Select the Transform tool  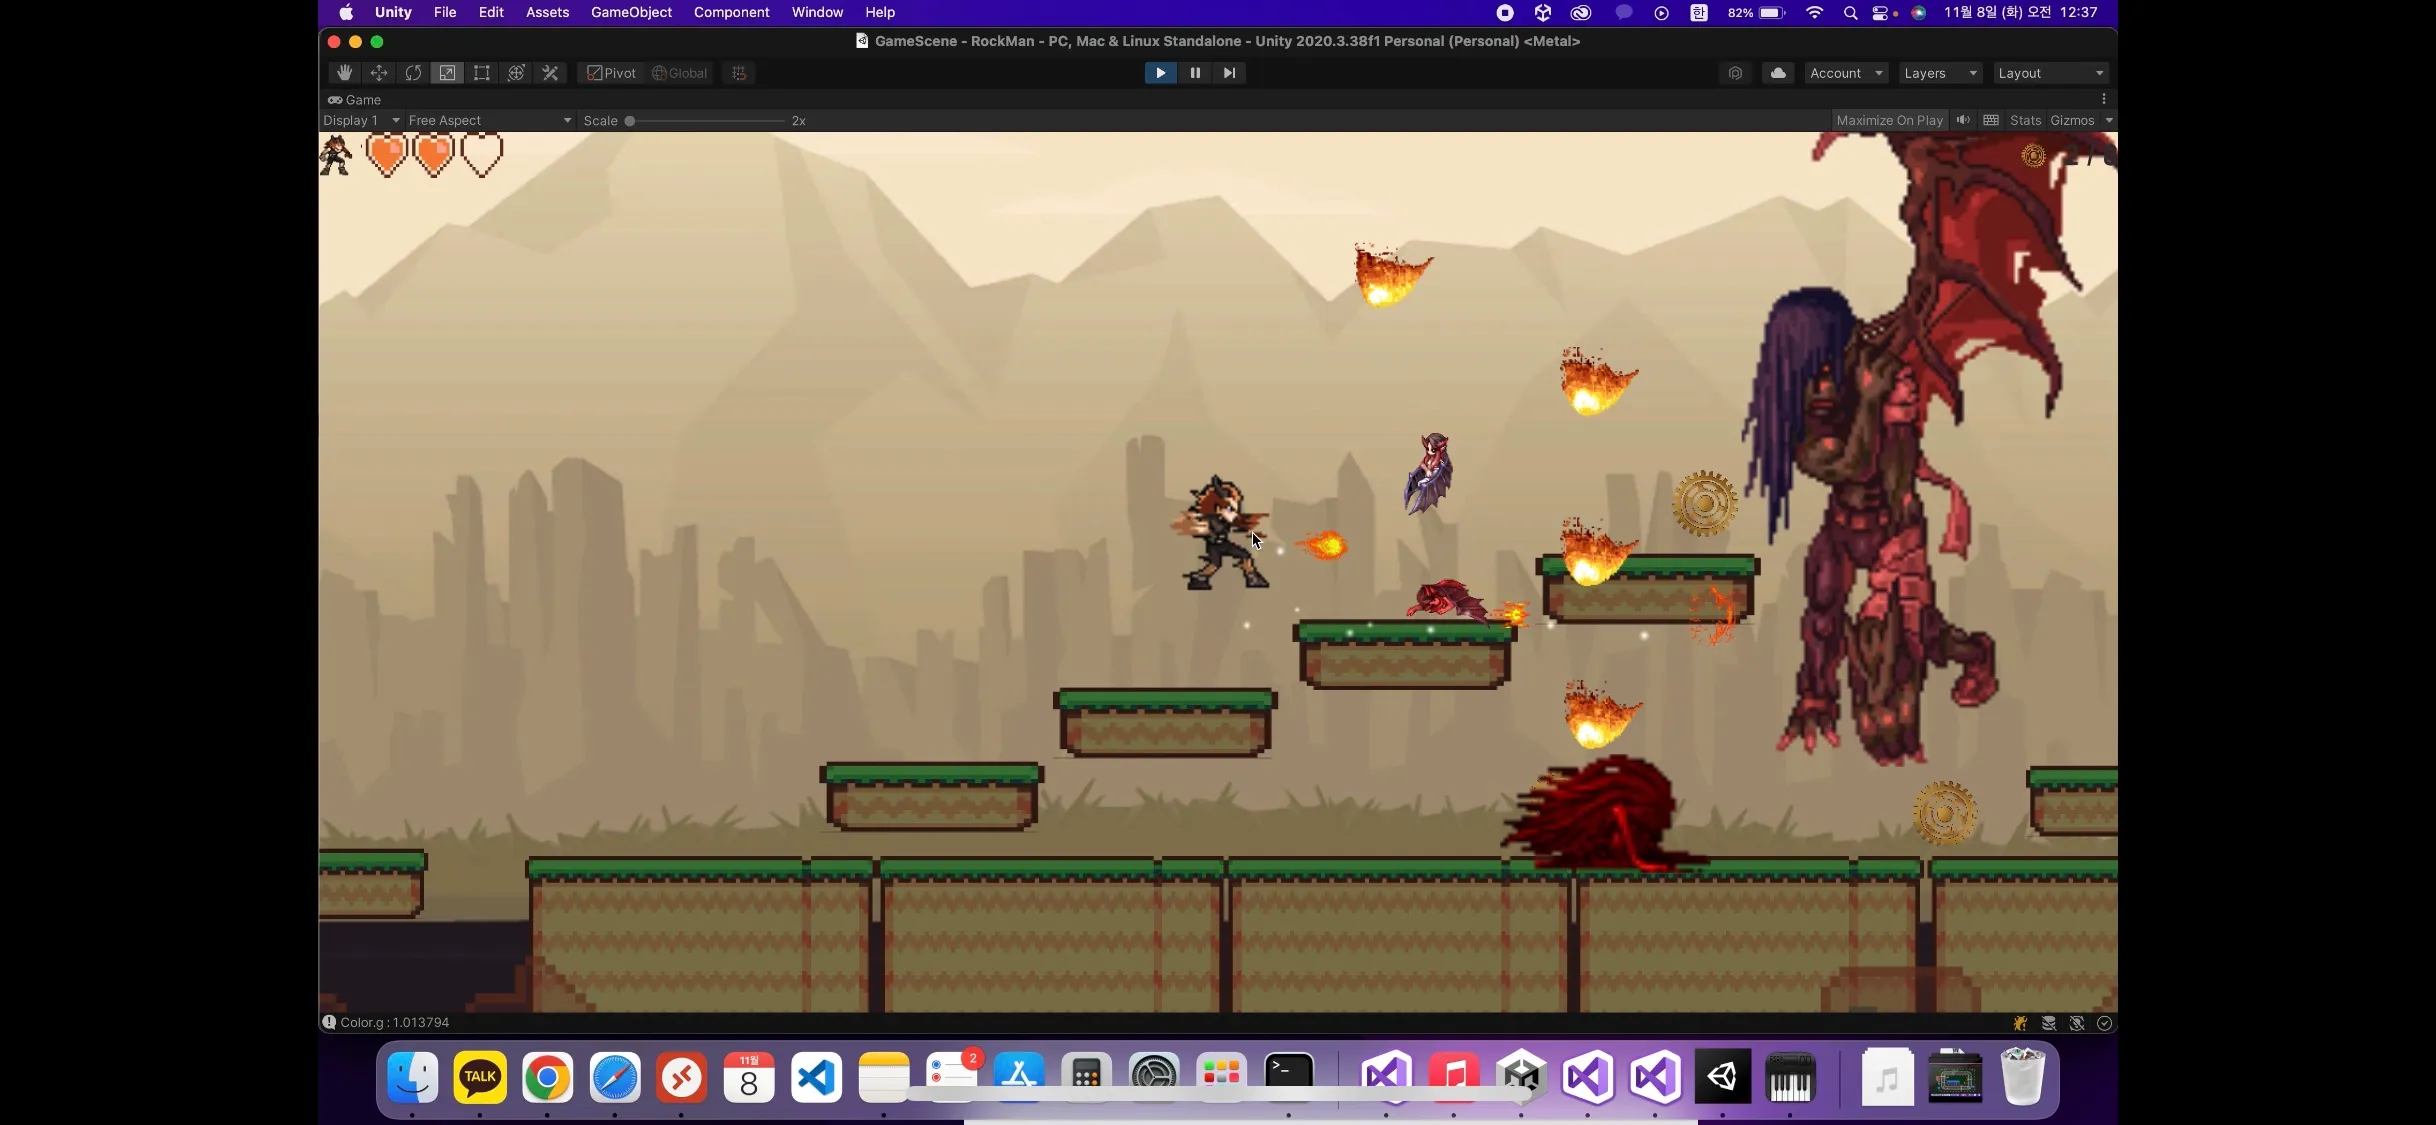[x=516, y=73]
